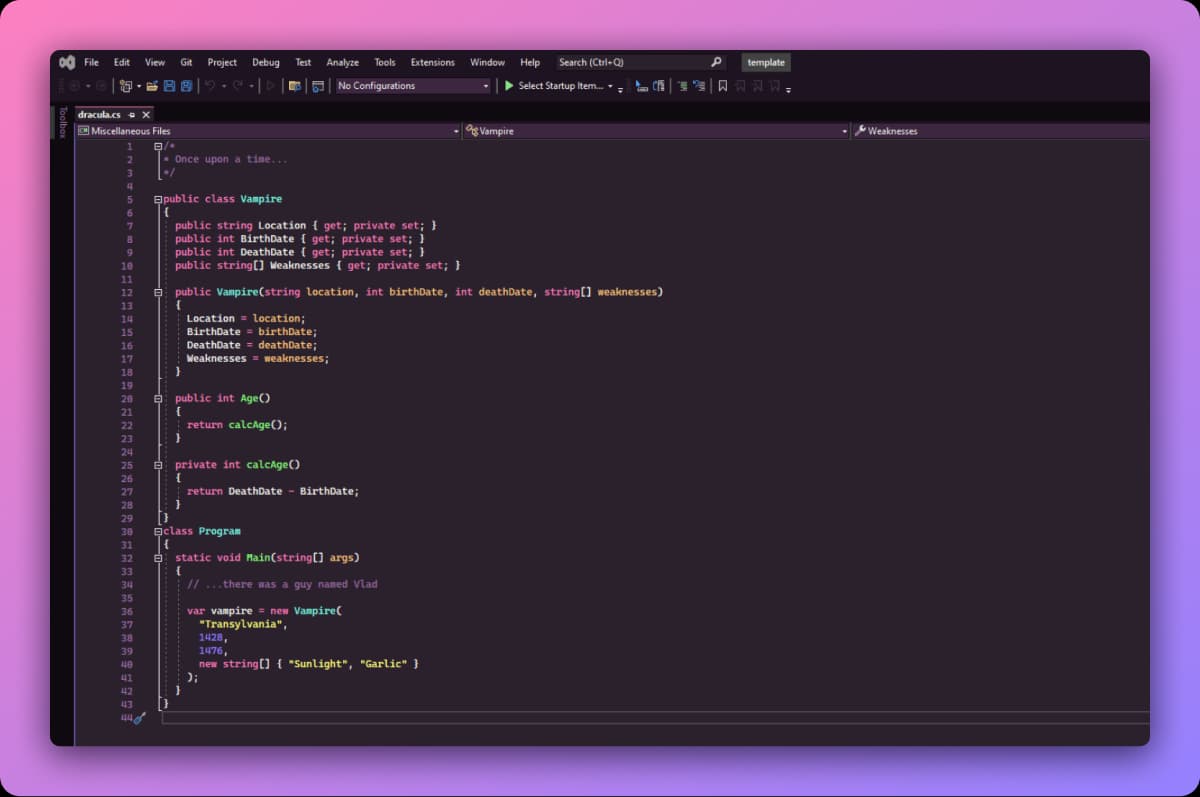Collapse the calcAge method body
The width and height of the screenshot is (1200, 797).
click(157, 464)
